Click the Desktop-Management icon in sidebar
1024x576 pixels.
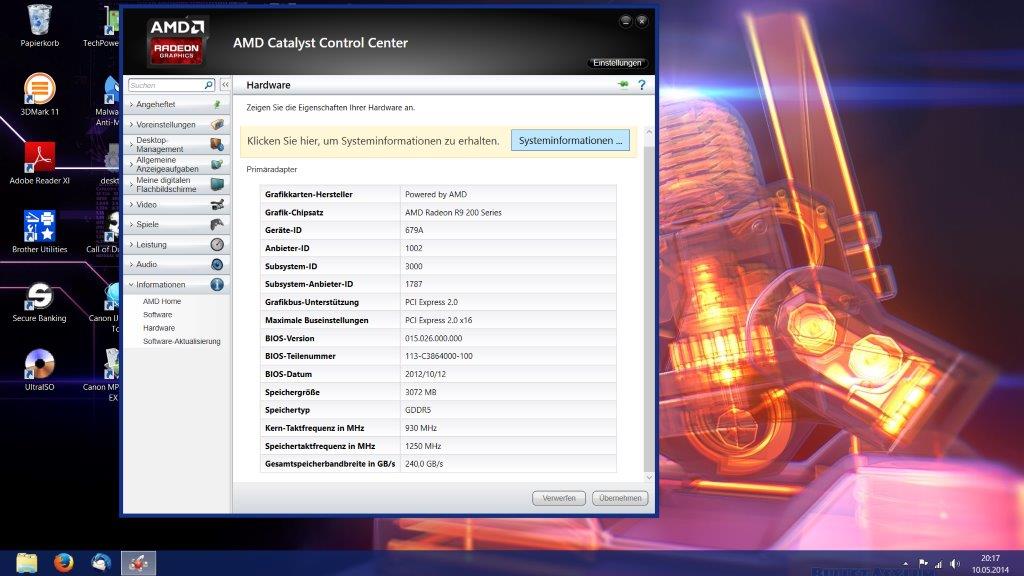[217, 144]
